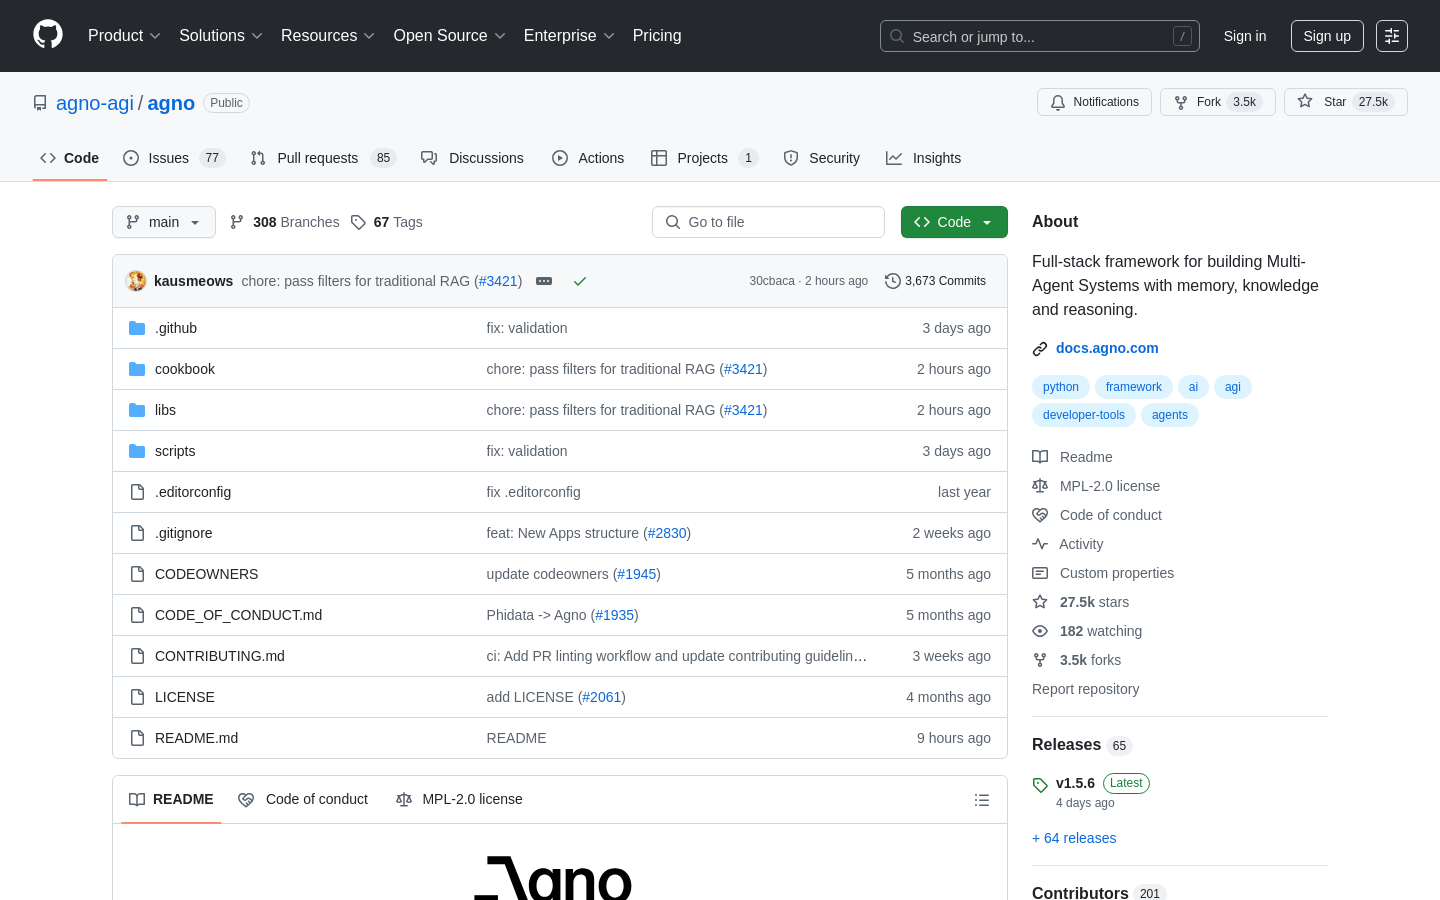Screen dimensions: 1440x900
Task: Open the command palette icon button in header
Action: tap(1392, 36)
